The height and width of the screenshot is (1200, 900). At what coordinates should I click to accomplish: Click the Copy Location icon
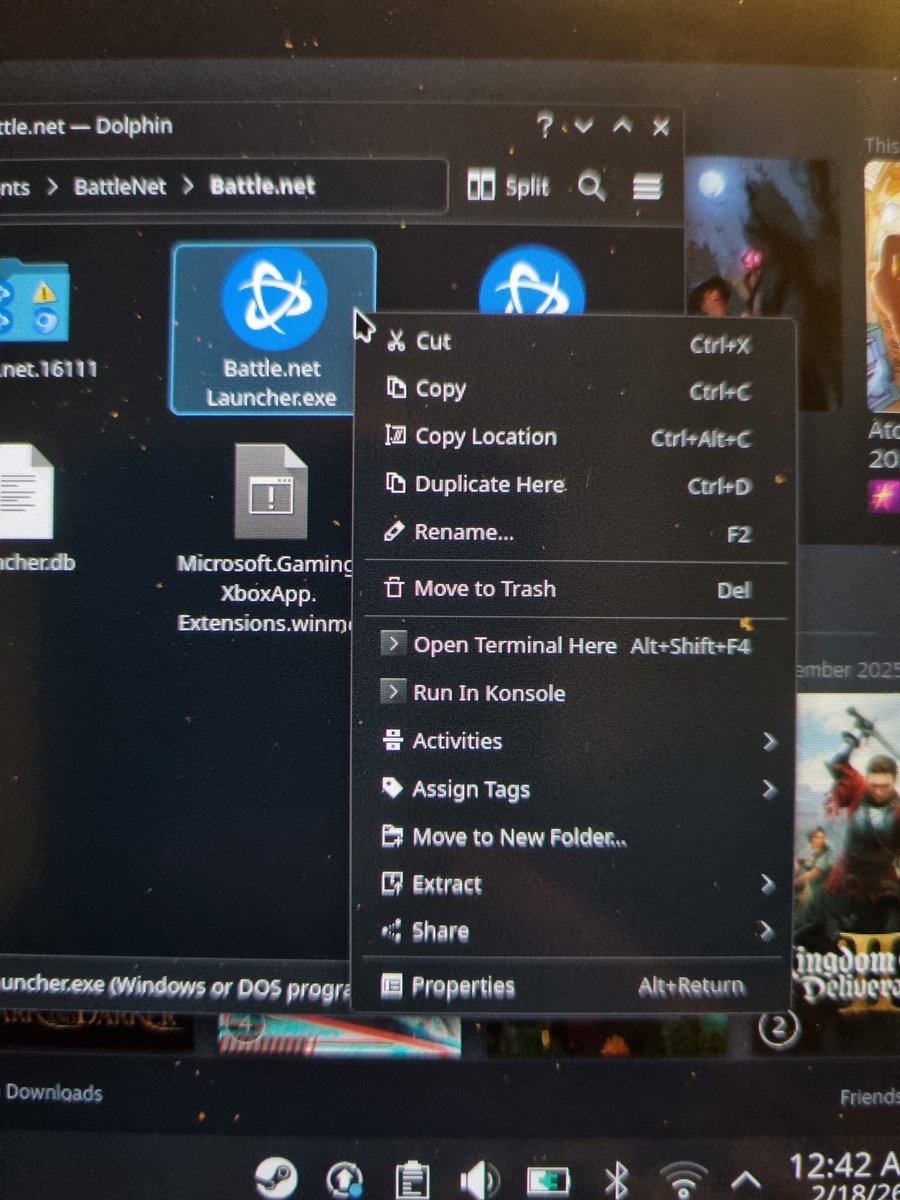coord(396,436)
